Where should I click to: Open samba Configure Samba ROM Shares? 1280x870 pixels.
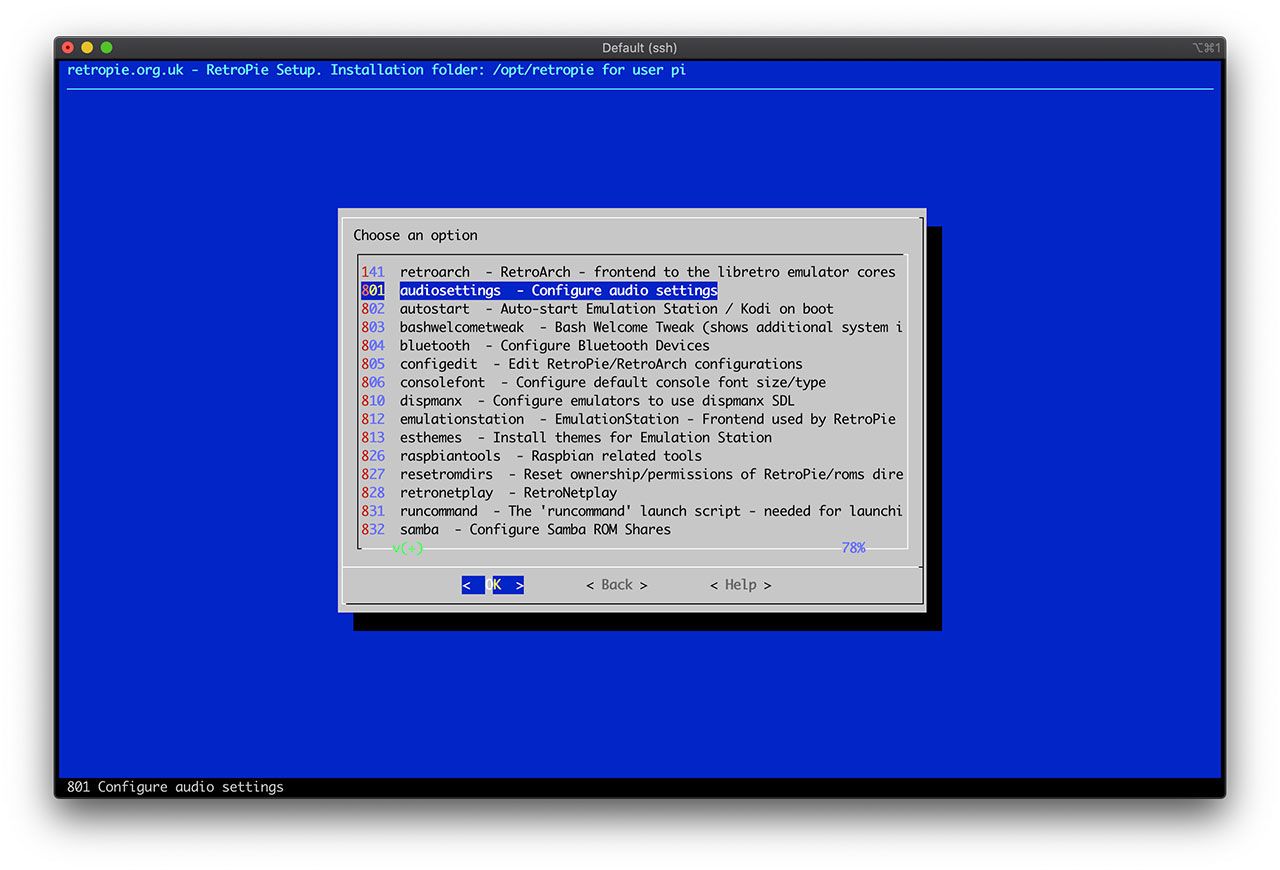point(535,529)
